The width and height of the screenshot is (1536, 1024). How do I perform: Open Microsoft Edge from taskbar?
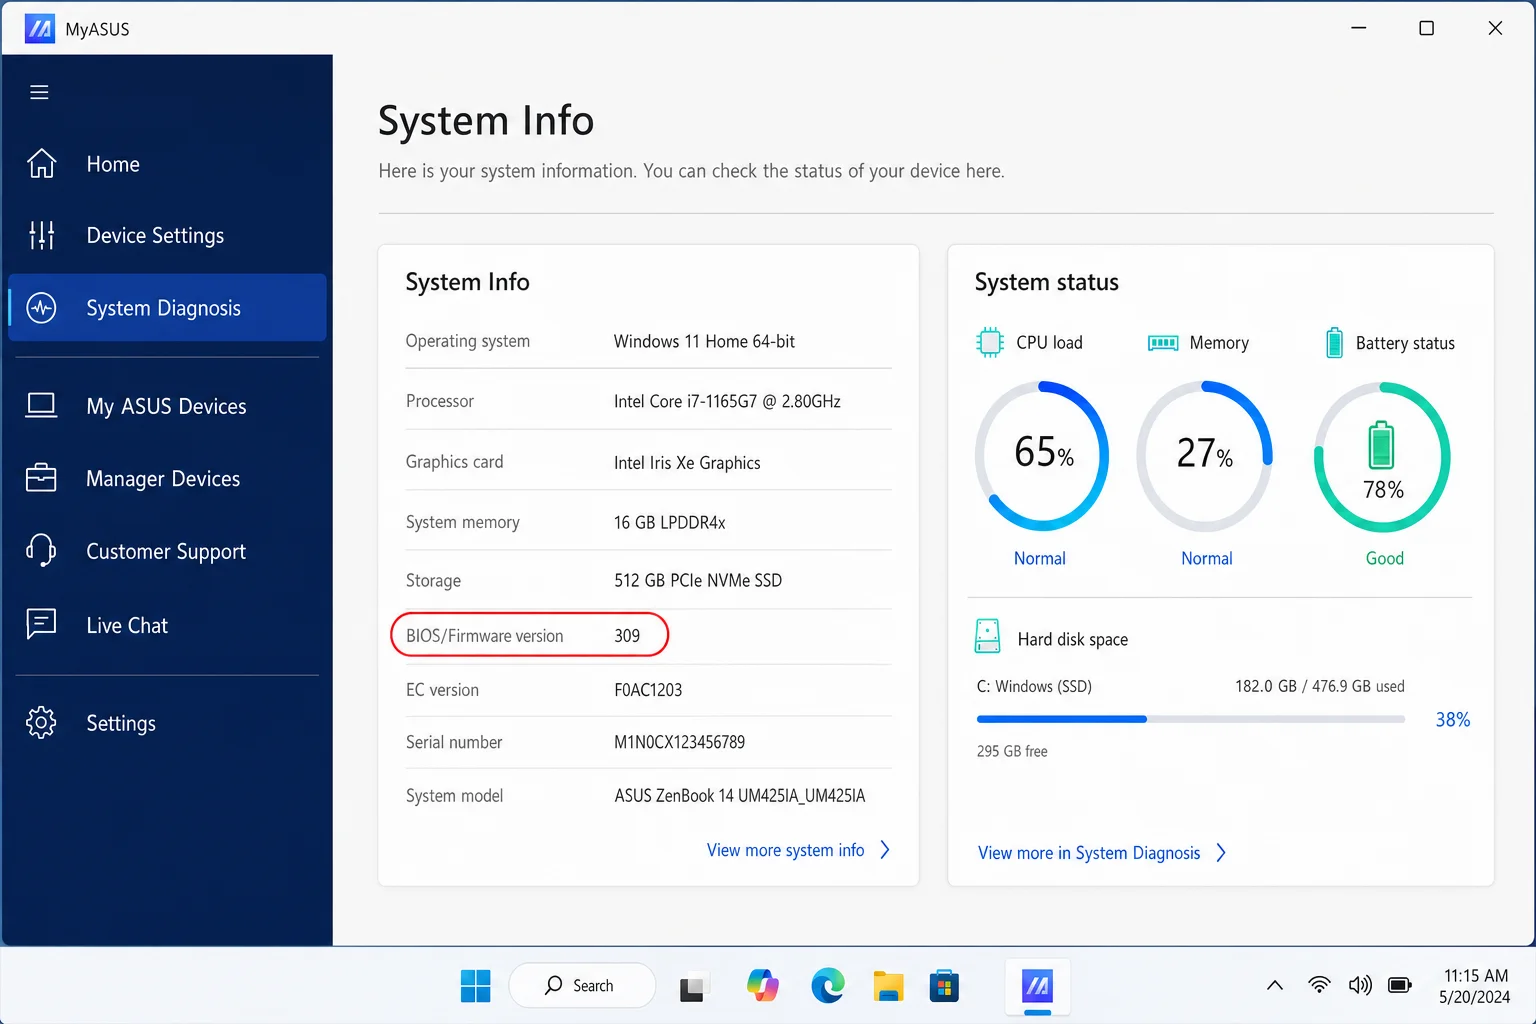coord(828,986)
